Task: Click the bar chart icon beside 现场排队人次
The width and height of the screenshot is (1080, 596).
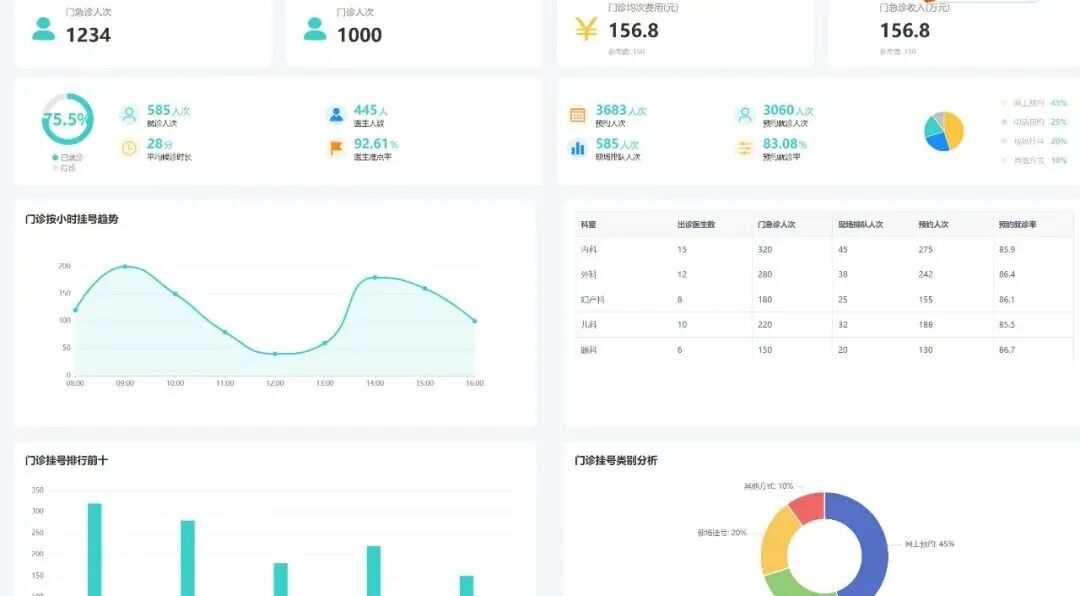Action: pos(578,149)
